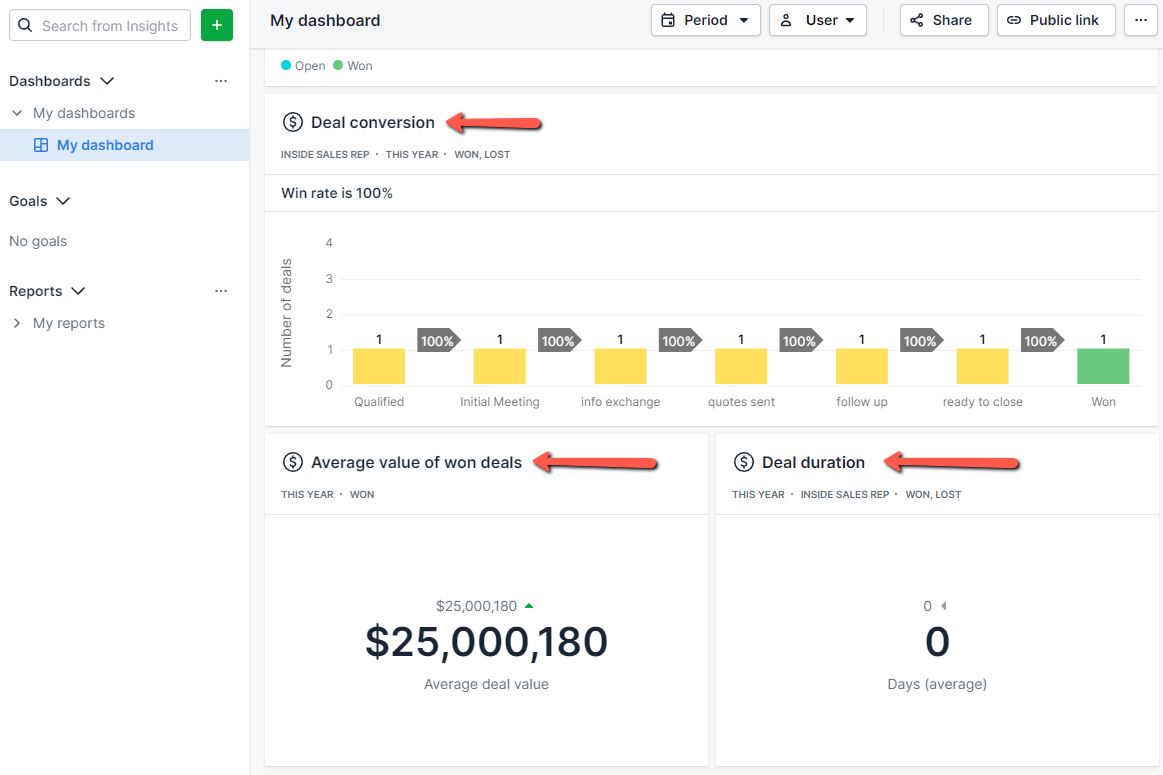The image size is (1163, 775).
Task: Open the Dashboards section options menu
Action: (221, 81)
